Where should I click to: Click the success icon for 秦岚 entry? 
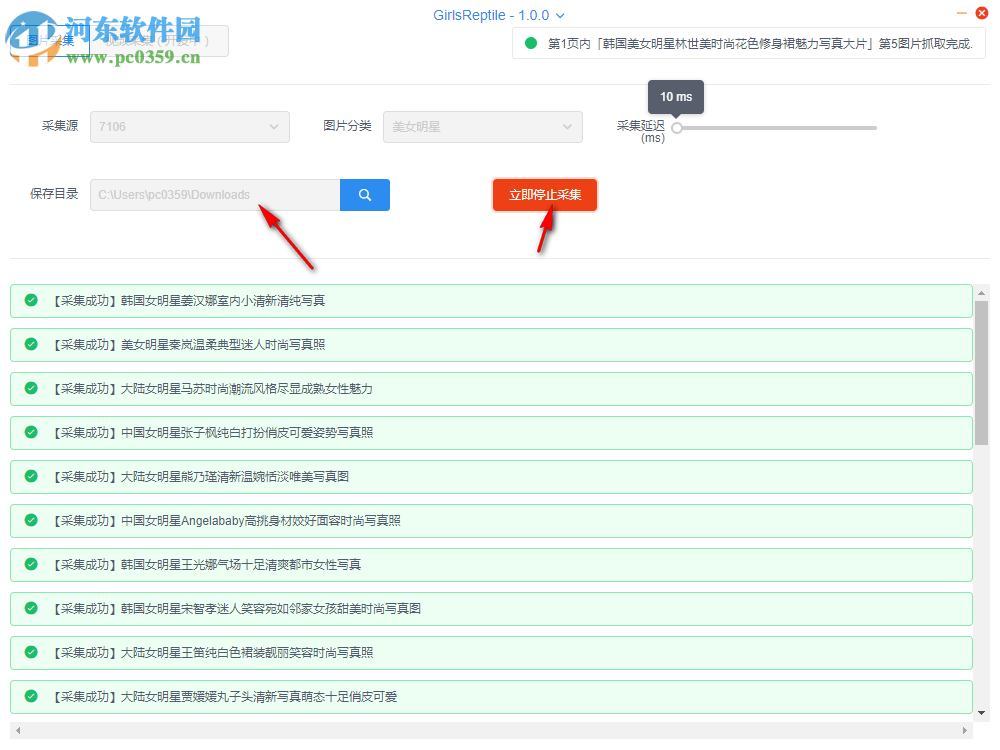(31, 344)
